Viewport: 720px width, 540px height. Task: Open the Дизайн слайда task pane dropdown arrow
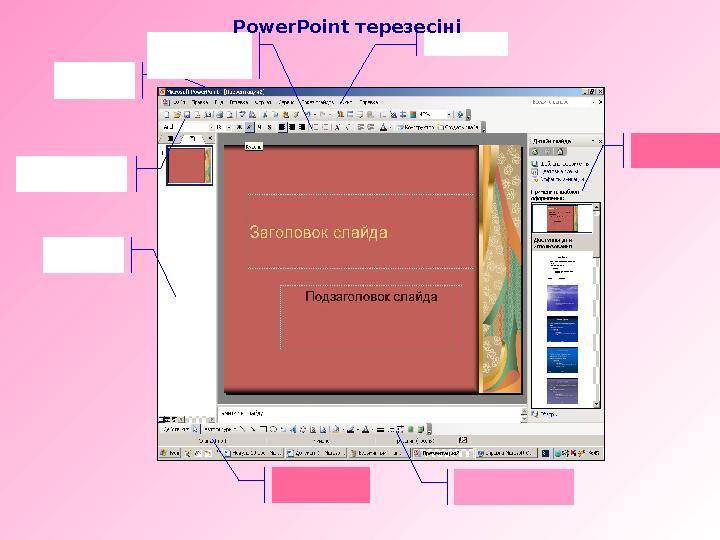coord(593,141)
